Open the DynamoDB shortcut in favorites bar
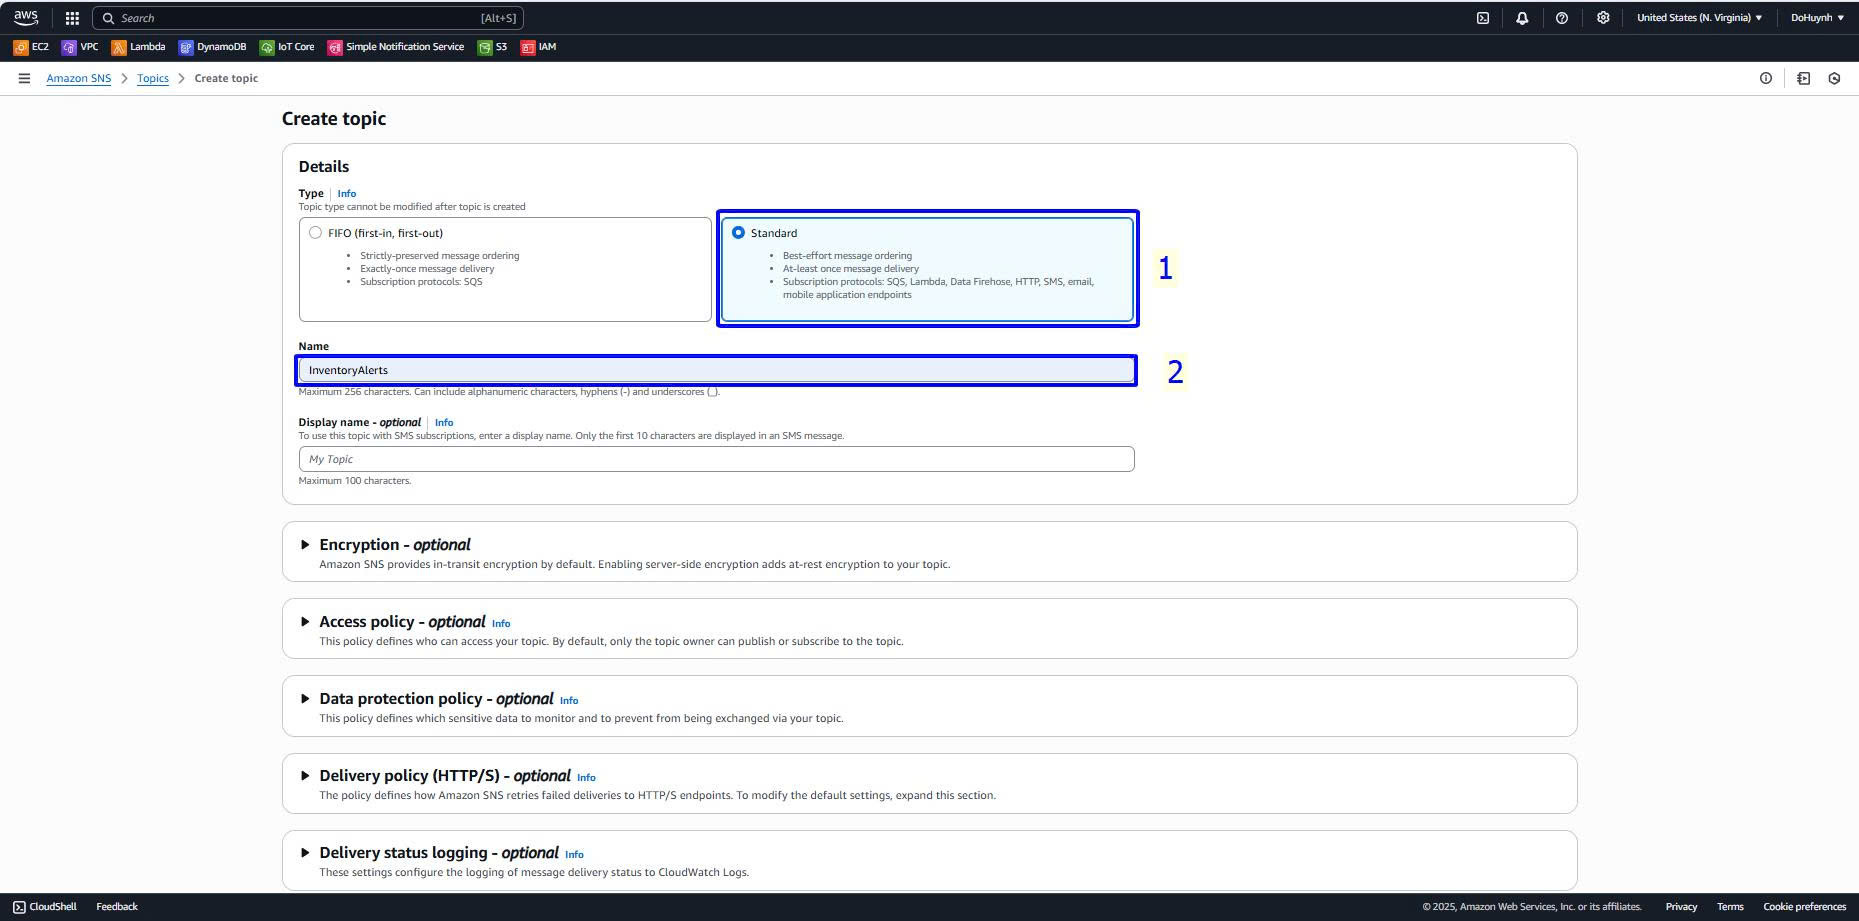The width and height of the screenshot is (1859, 921). coord(212,47)
